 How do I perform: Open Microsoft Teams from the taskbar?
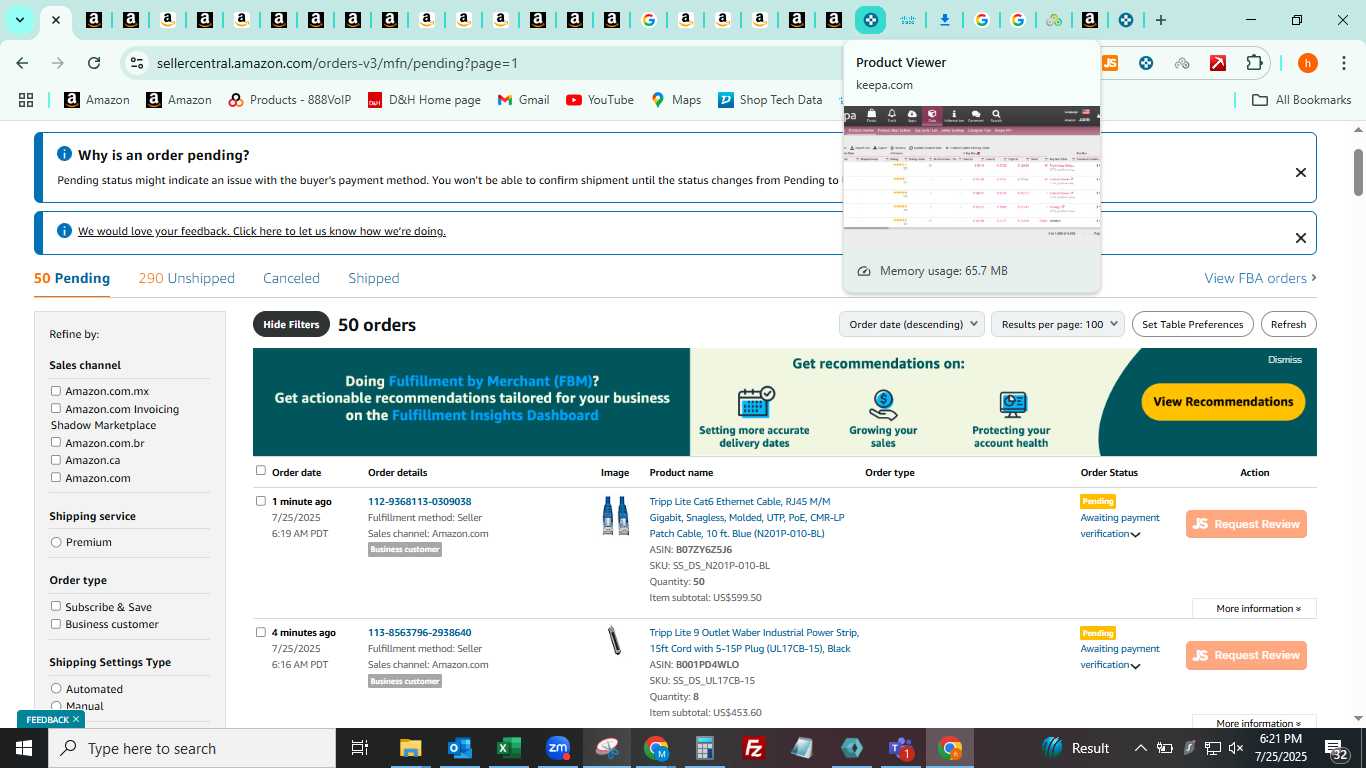point(900,748)
